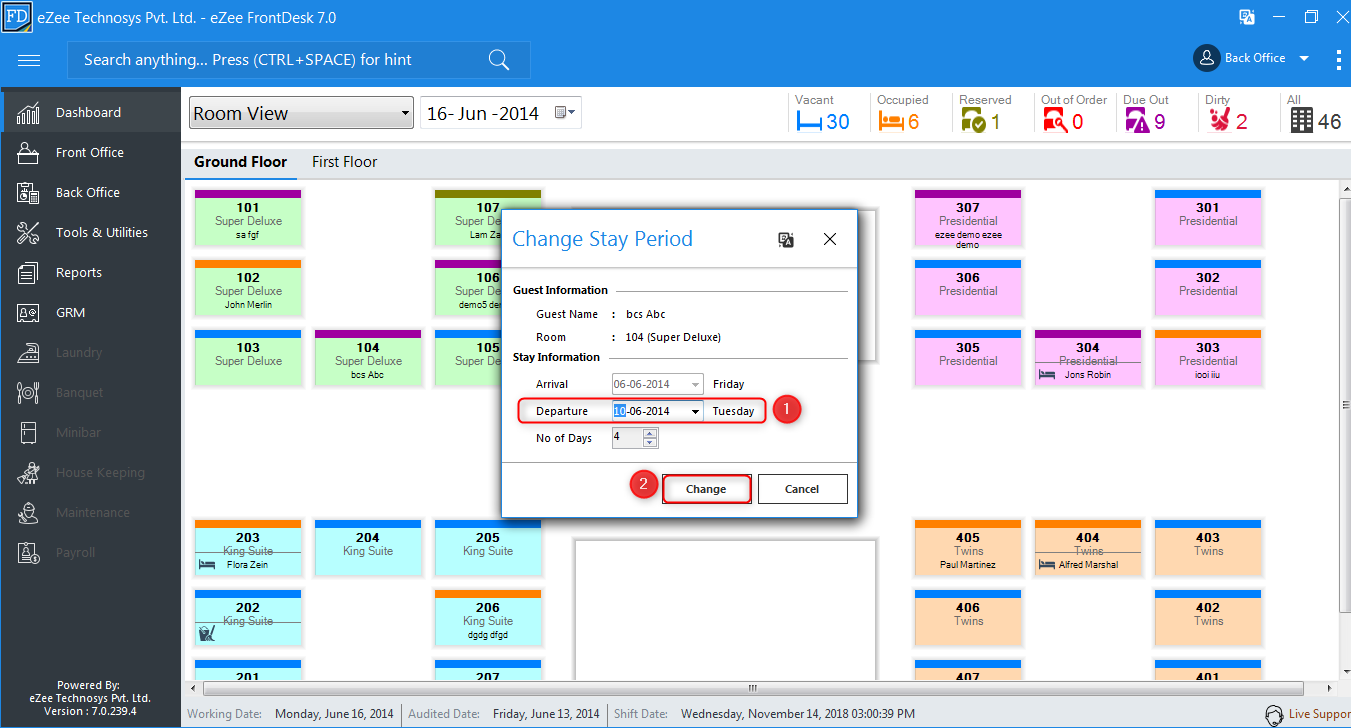Select room 405 Twins tile
This screenshot has width=1351, height=728.
point(968,550)
